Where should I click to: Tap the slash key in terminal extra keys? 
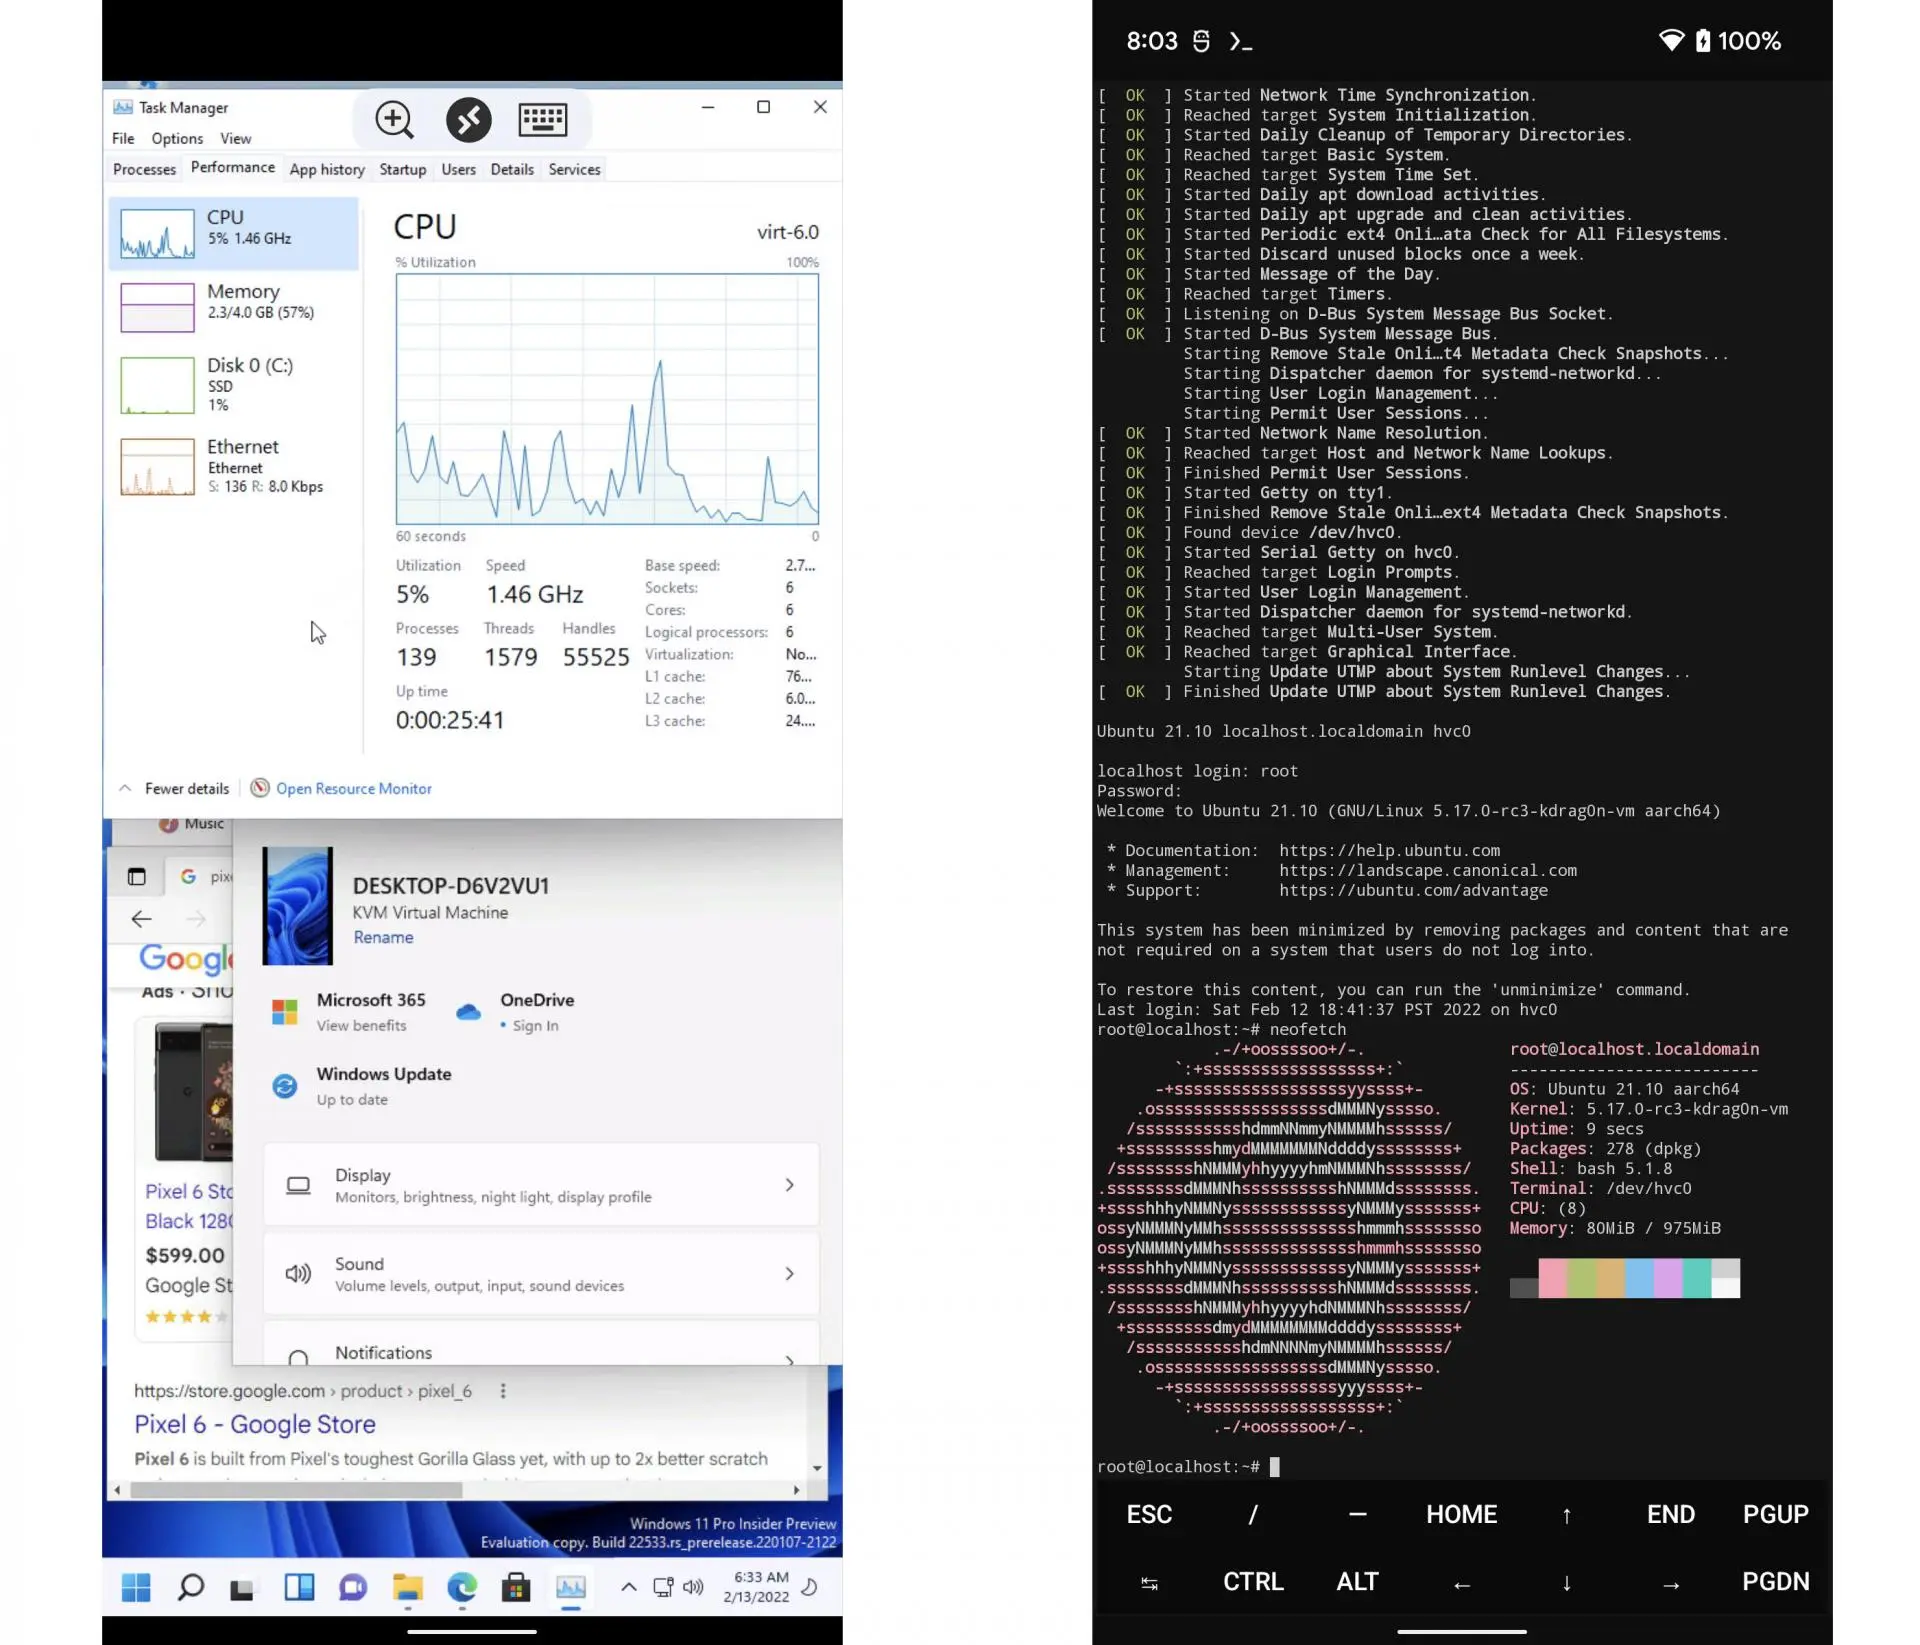(1253, 1514)
